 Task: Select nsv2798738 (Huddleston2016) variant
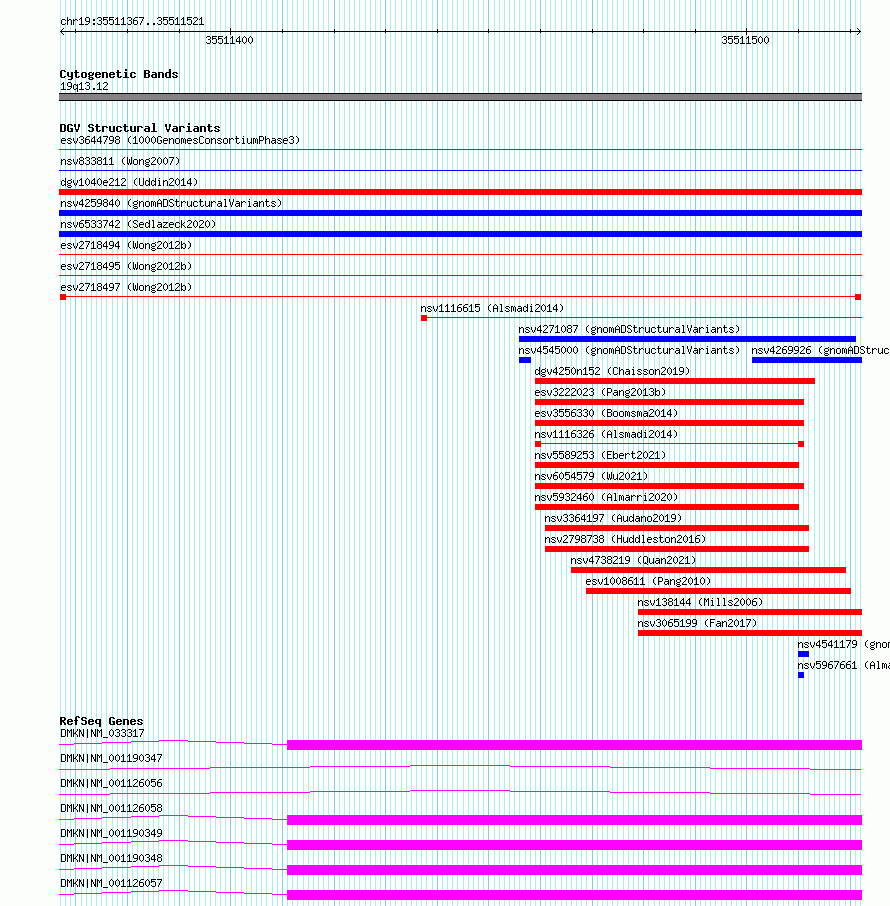(625, 539)
